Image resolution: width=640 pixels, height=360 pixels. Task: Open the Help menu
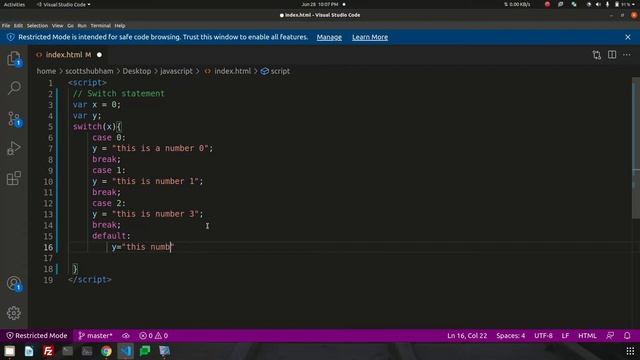[120, 25]
